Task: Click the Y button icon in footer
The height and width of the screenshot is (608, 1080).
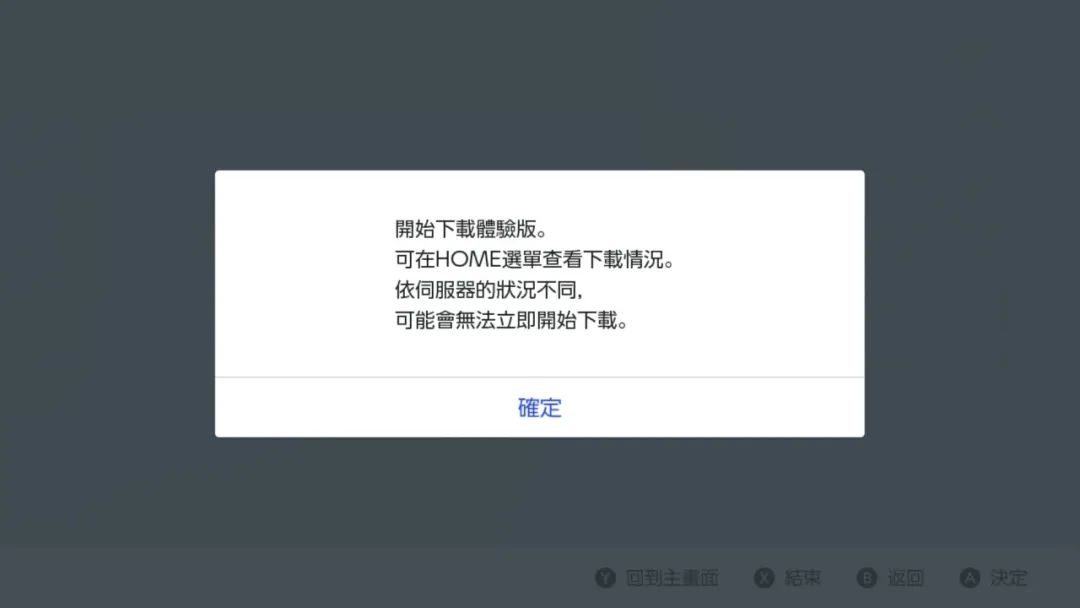Action: point(605,578)
